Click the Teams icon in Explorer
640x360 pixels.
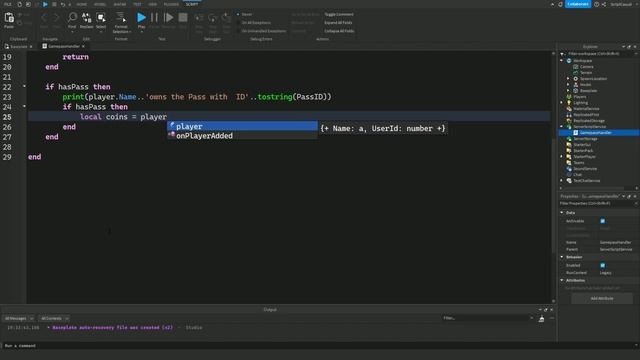(x=569, y=162)
